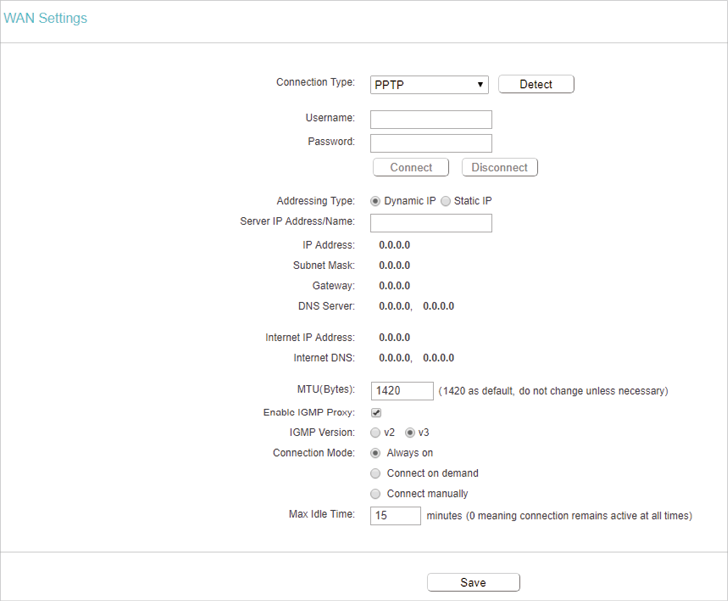Click the Max Idle Time minutes hint text
This screenshot has width=728, height=601.
click(559, 516)
